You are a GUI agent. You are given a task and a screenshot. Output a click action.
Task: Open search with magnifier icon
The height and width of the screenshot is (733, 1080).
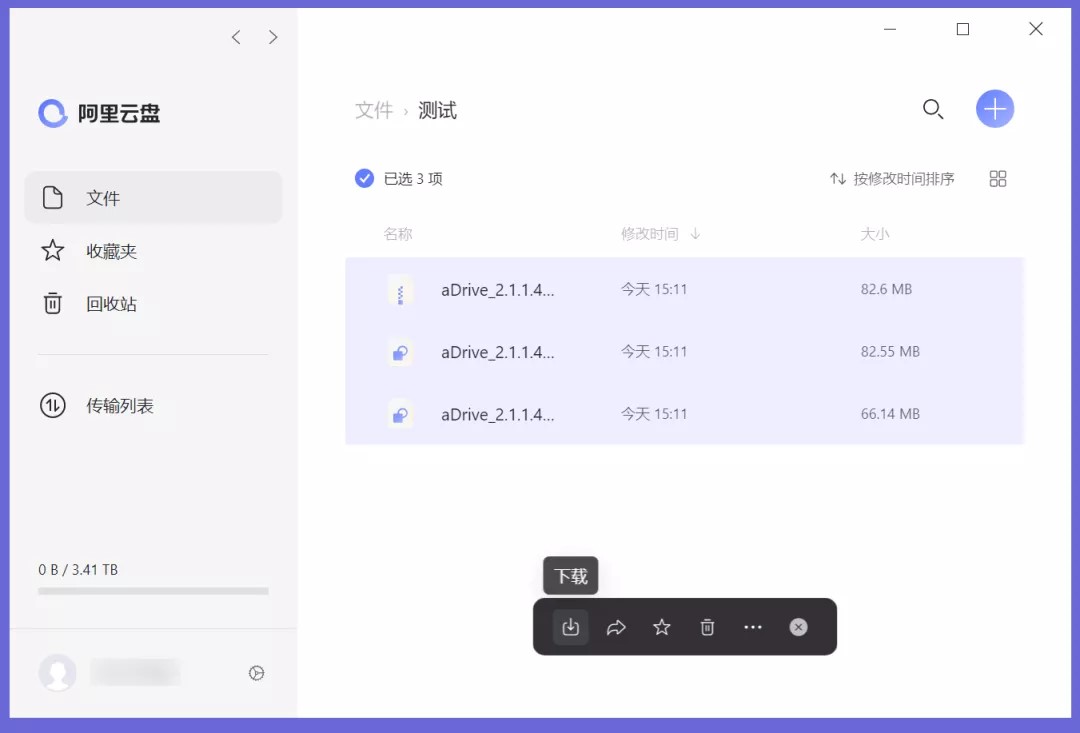(x=932, y=109)
